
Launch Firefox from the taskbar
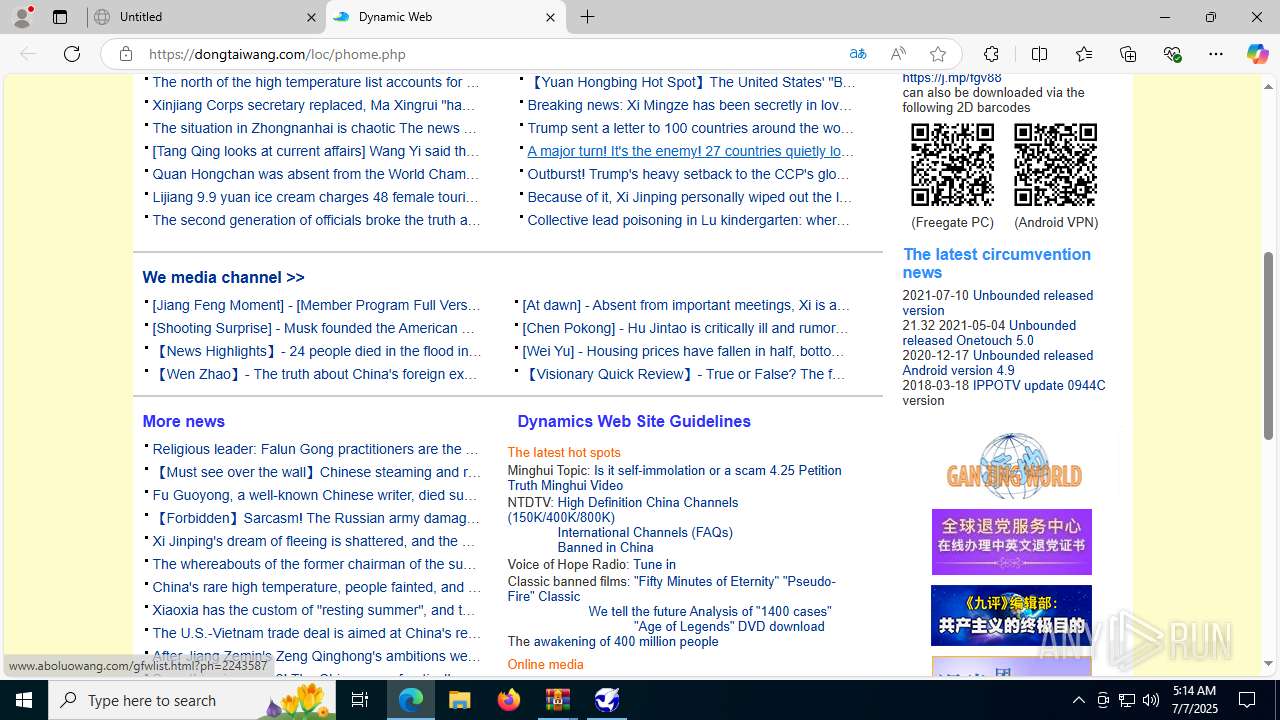click(x=509, y=700)
